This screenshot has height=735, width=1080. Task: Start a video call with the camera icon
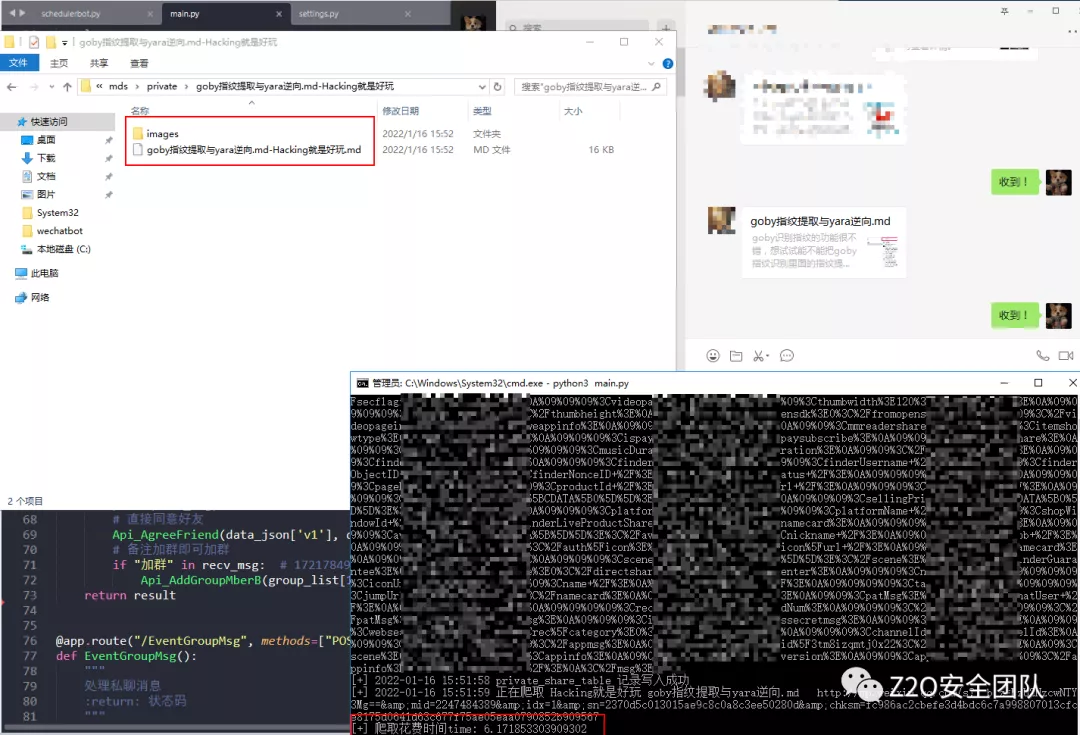pyautogui.click(x=1066, y=355)
